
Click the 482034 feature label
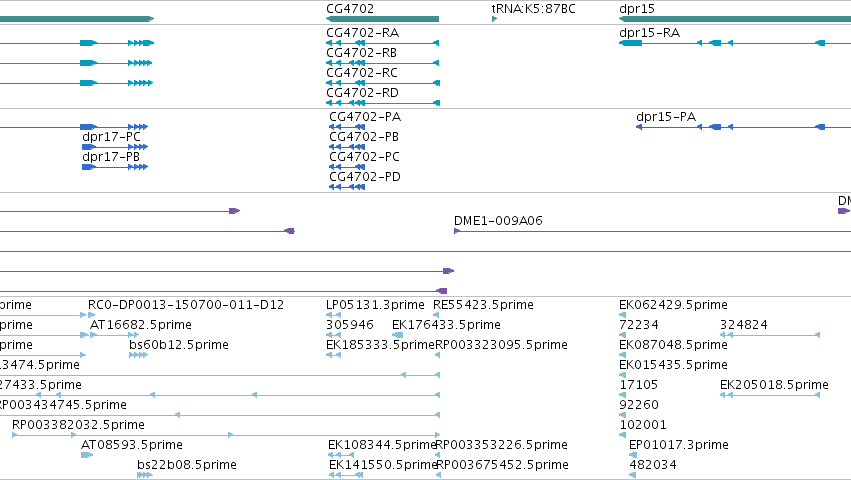click(x=653, y=466)
